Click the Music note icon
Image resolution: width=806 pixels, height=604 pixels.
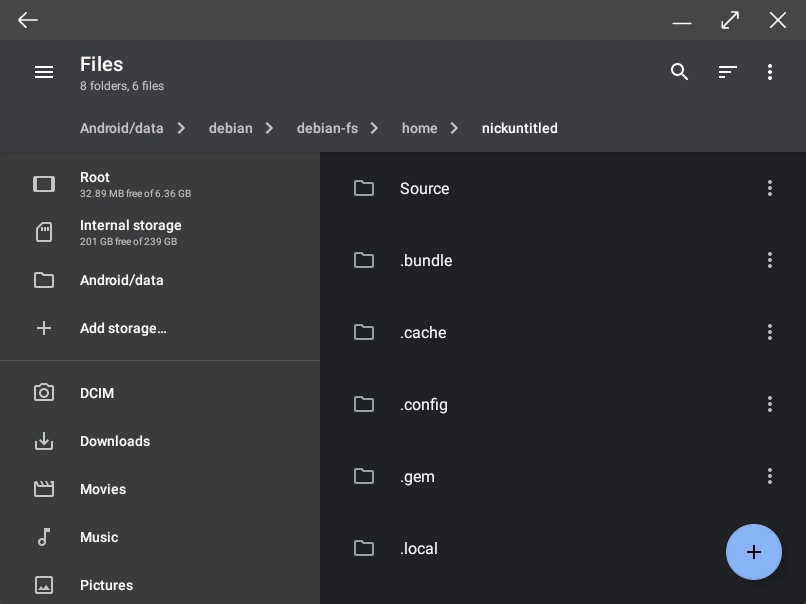coord(44,537)
